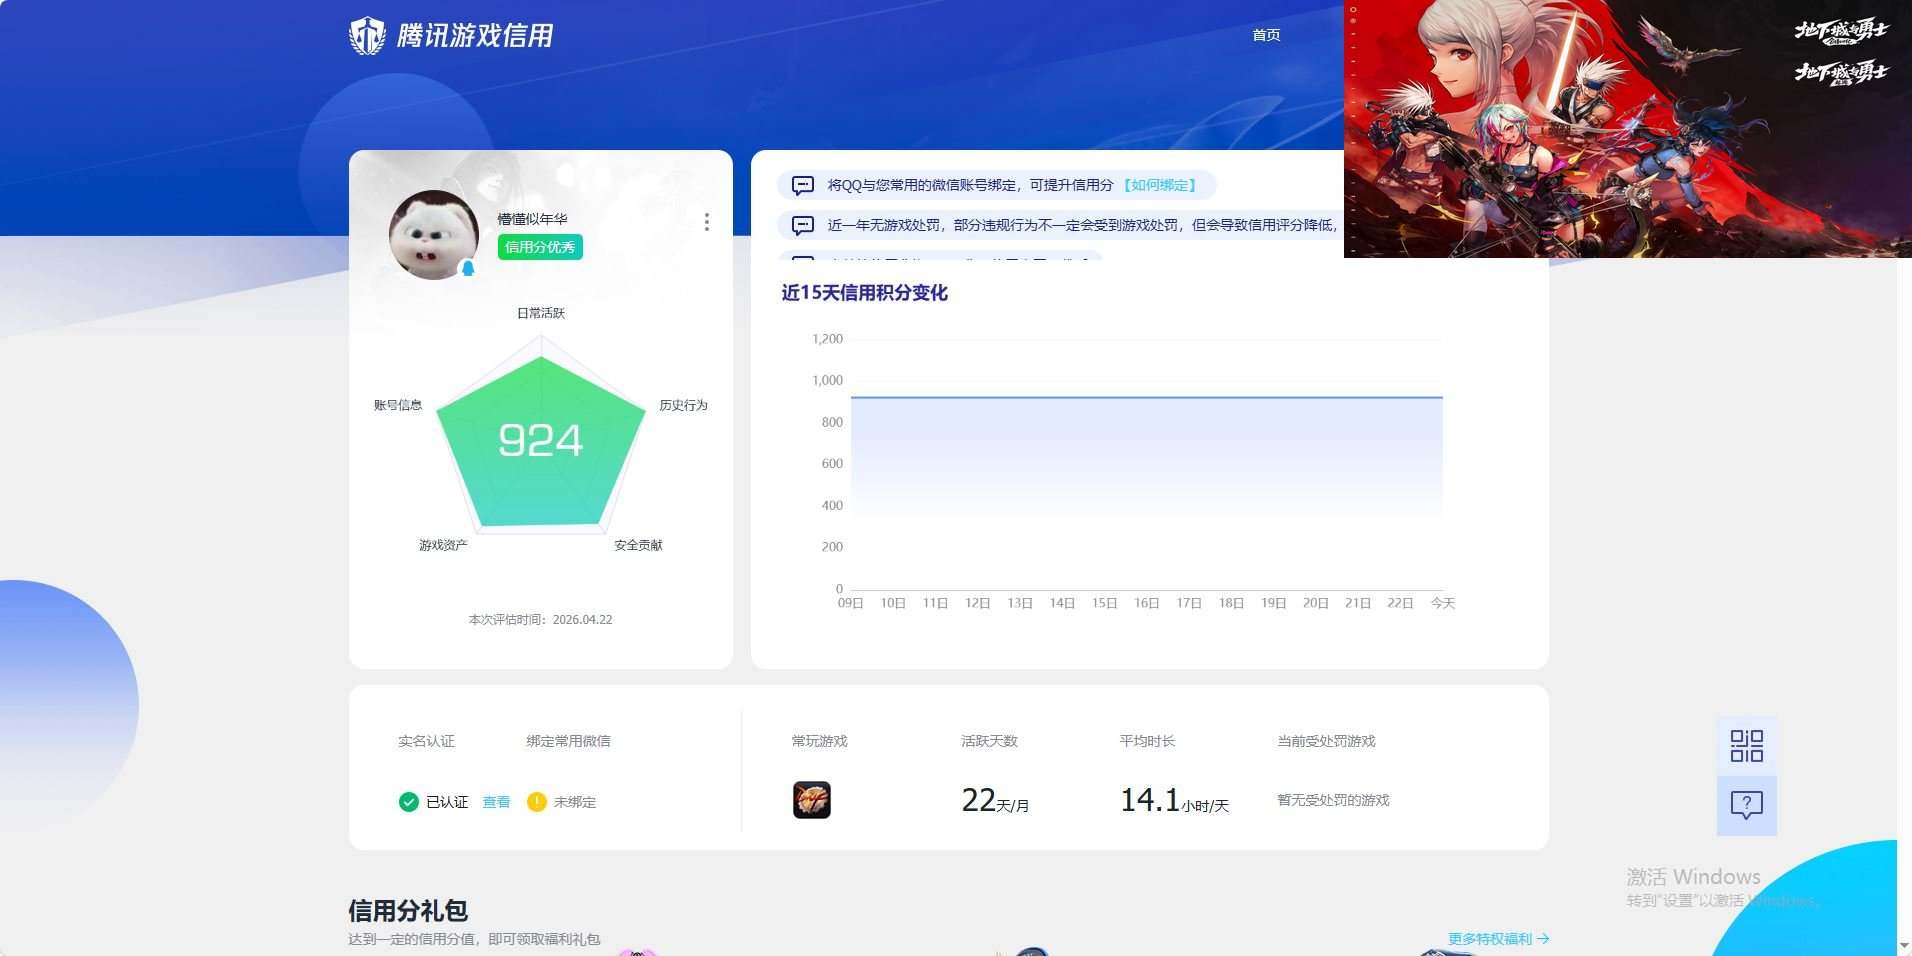
Task: Click the 信用分礼包 section heading
Action: point(408,911)
